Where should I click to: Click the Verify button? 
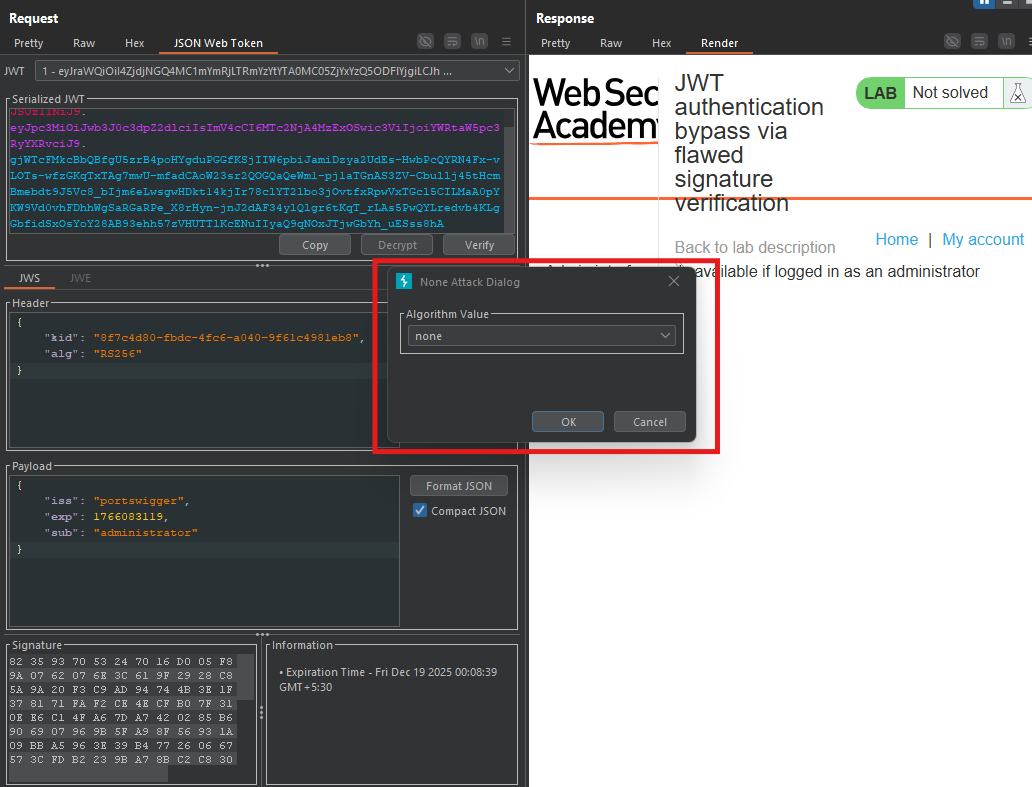pos(479,245)
